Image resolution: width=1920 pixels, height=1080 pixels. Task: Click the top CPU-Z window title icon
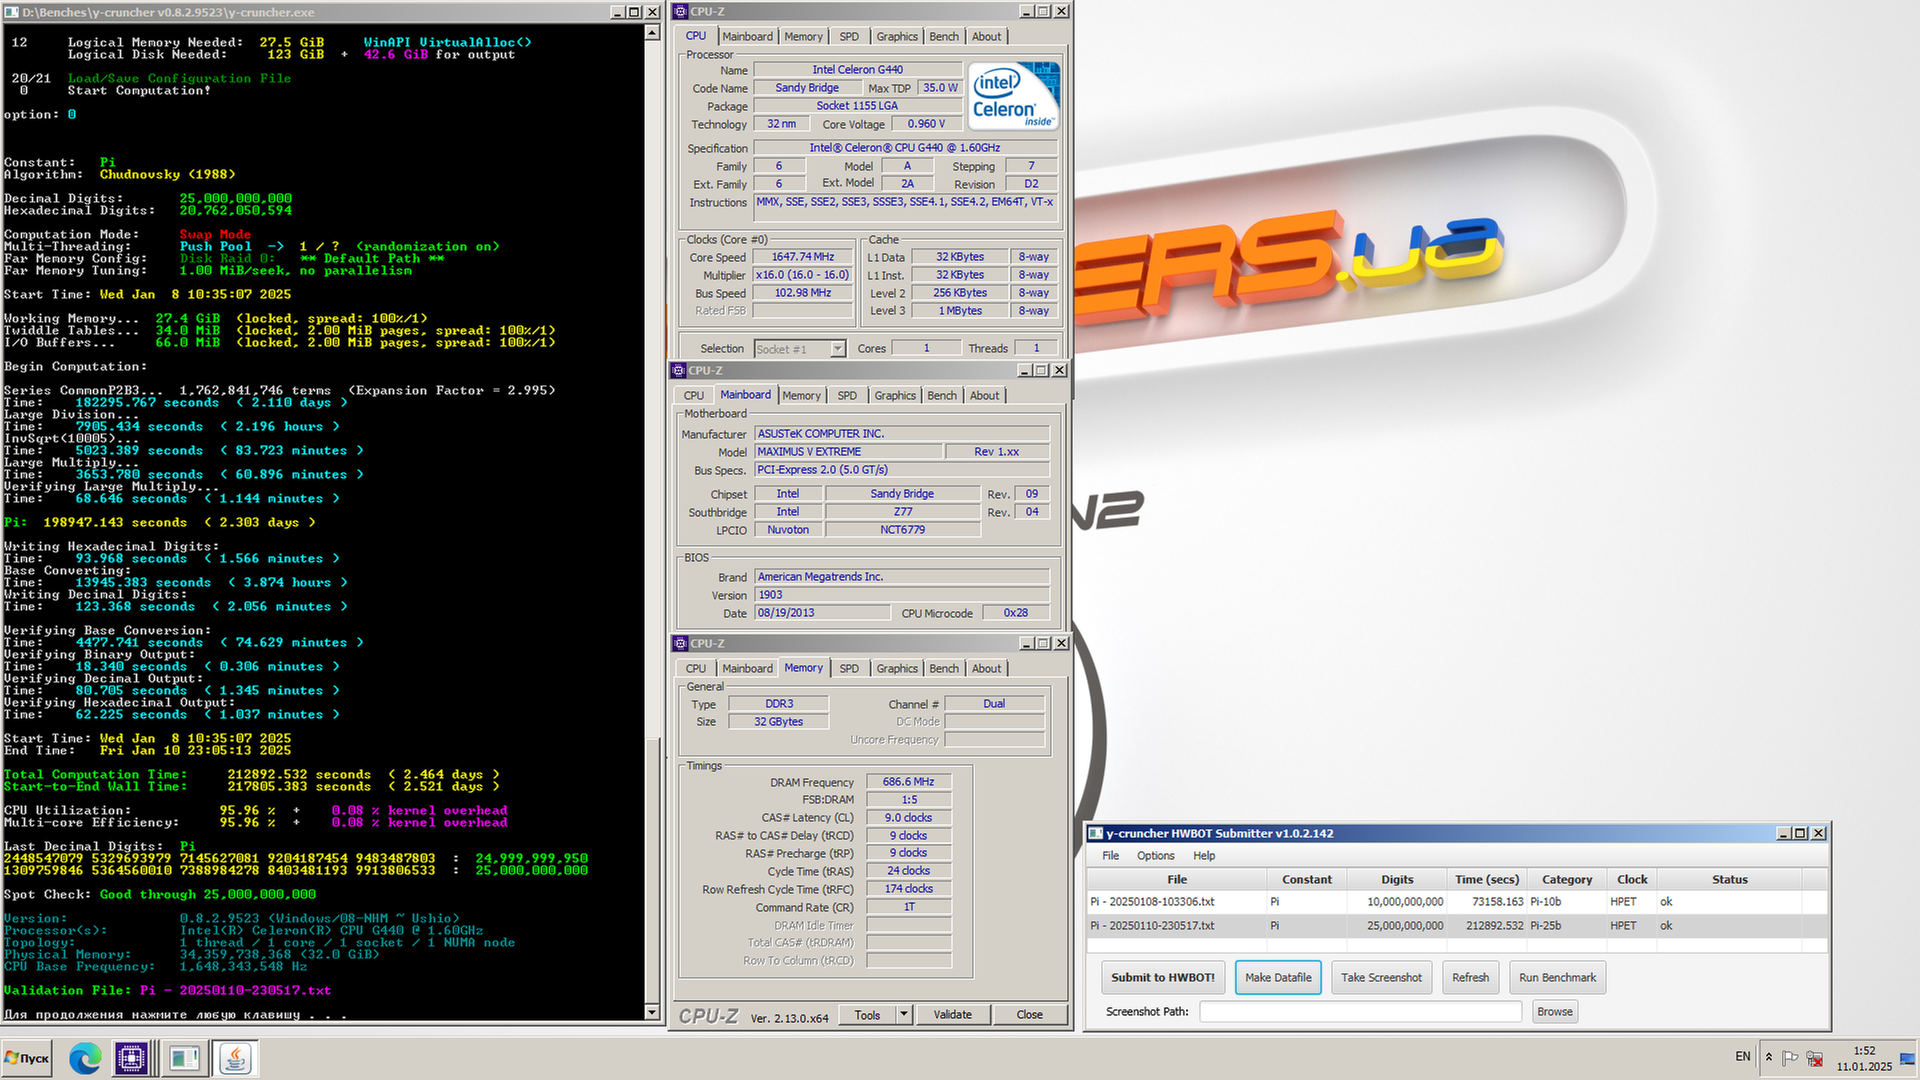coord(680,11)
